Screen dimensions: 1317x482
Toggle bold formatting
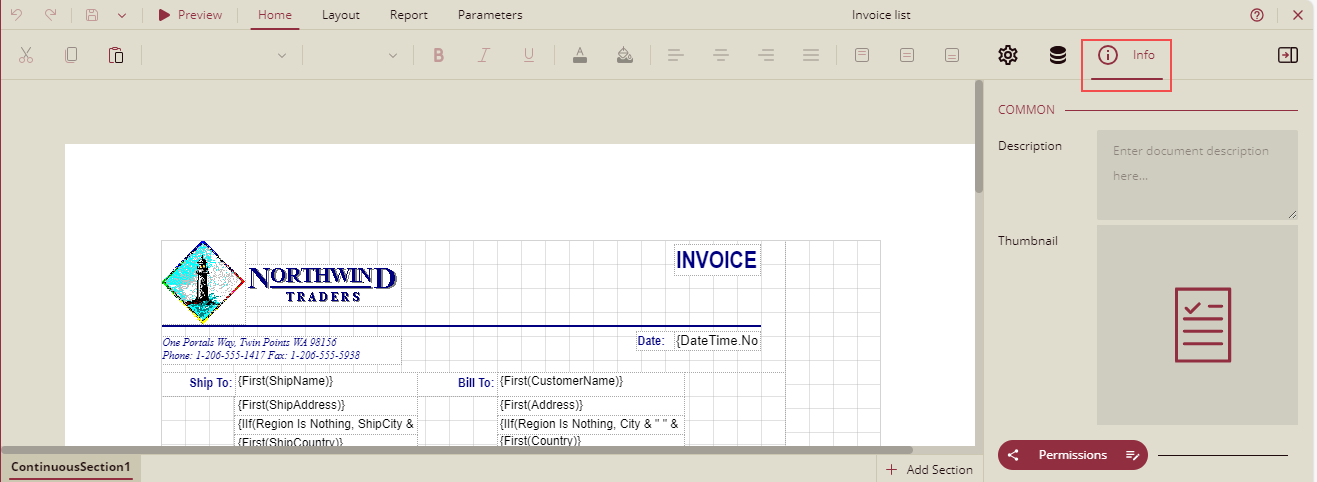click(x=438, y=55)
